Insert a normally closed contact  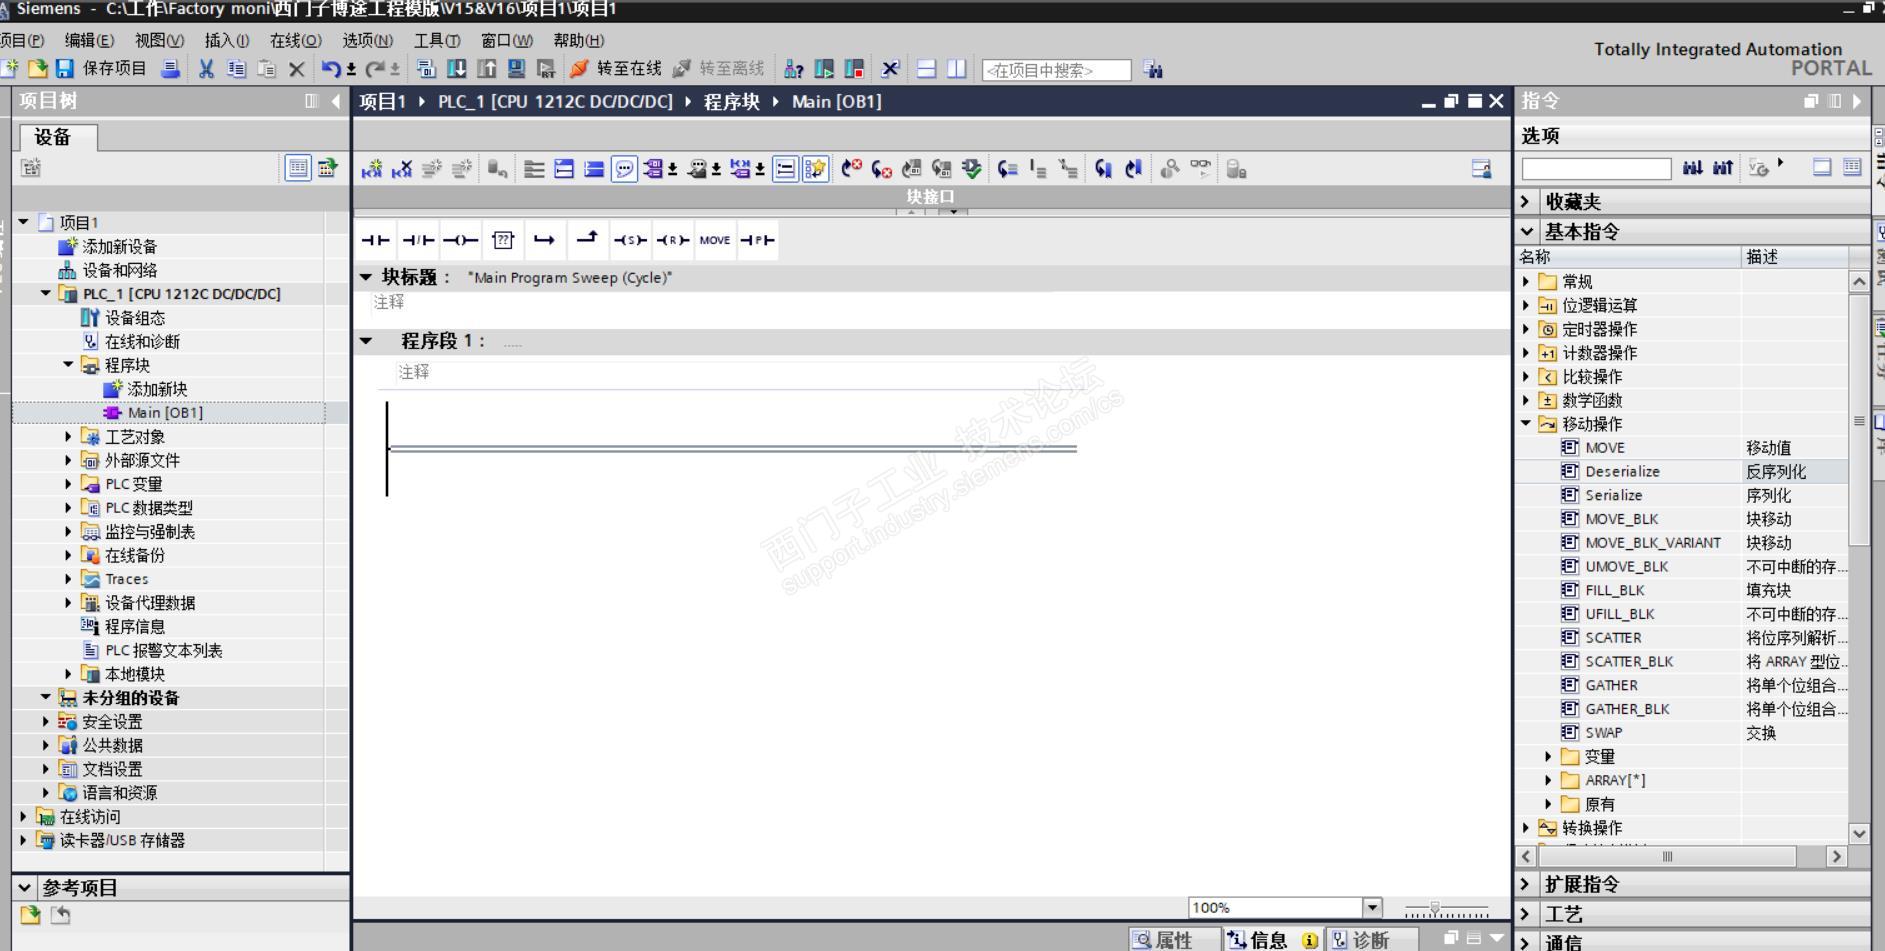(x=418, y=240)
